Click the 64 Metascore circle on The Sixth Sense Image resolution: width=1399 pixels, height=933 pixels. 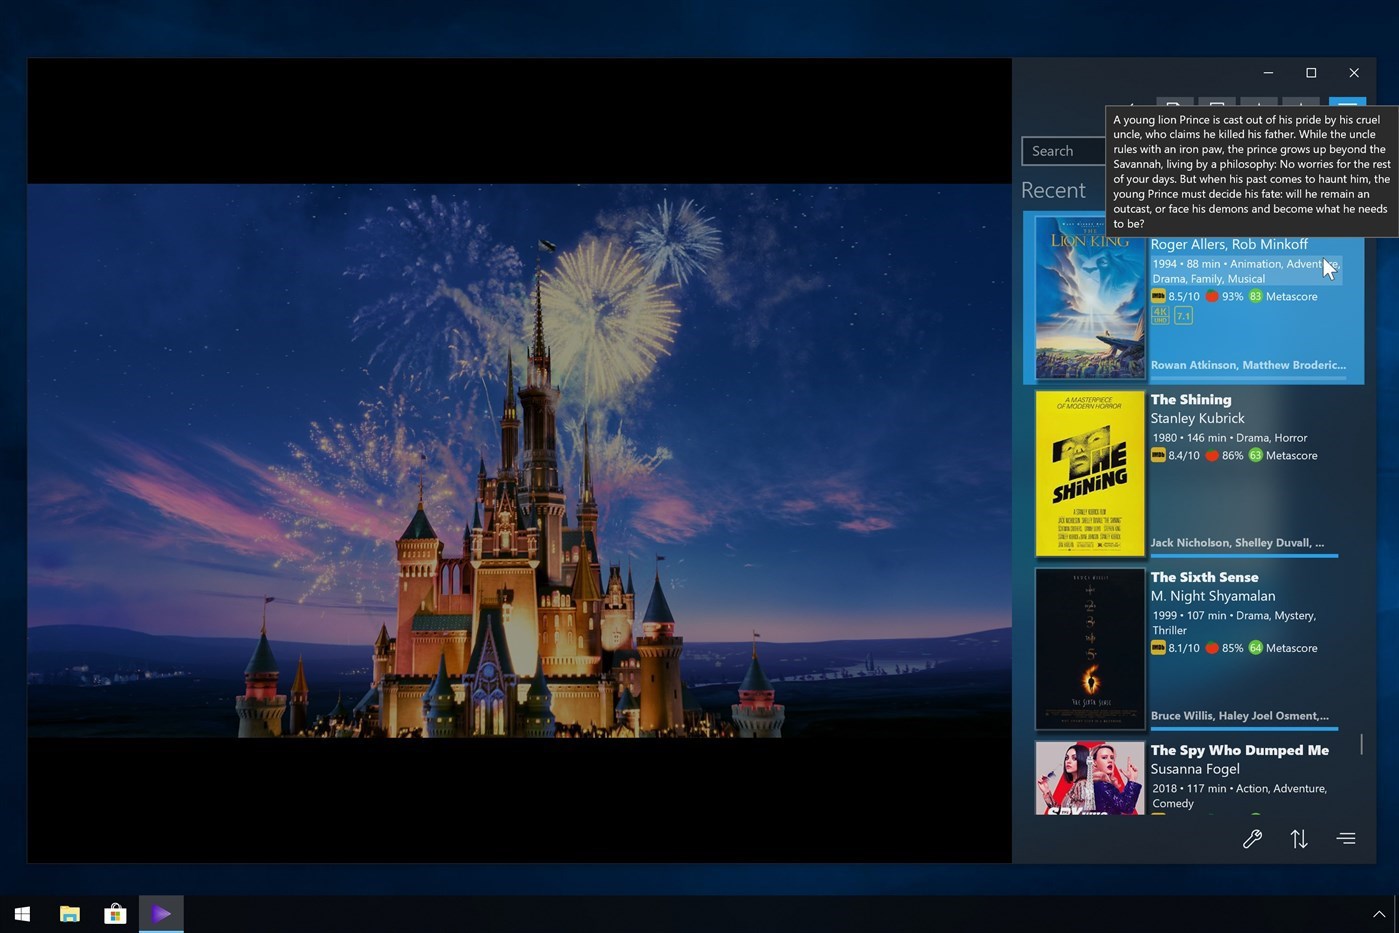tap(1255, 648)
